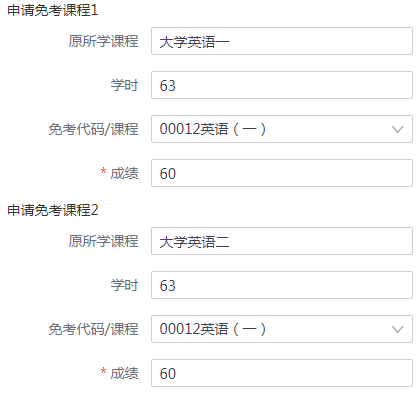Open the 免考代码/课程 dropdown for course 2
Screen dimensions: 418x394
click(x=282, y=329)
